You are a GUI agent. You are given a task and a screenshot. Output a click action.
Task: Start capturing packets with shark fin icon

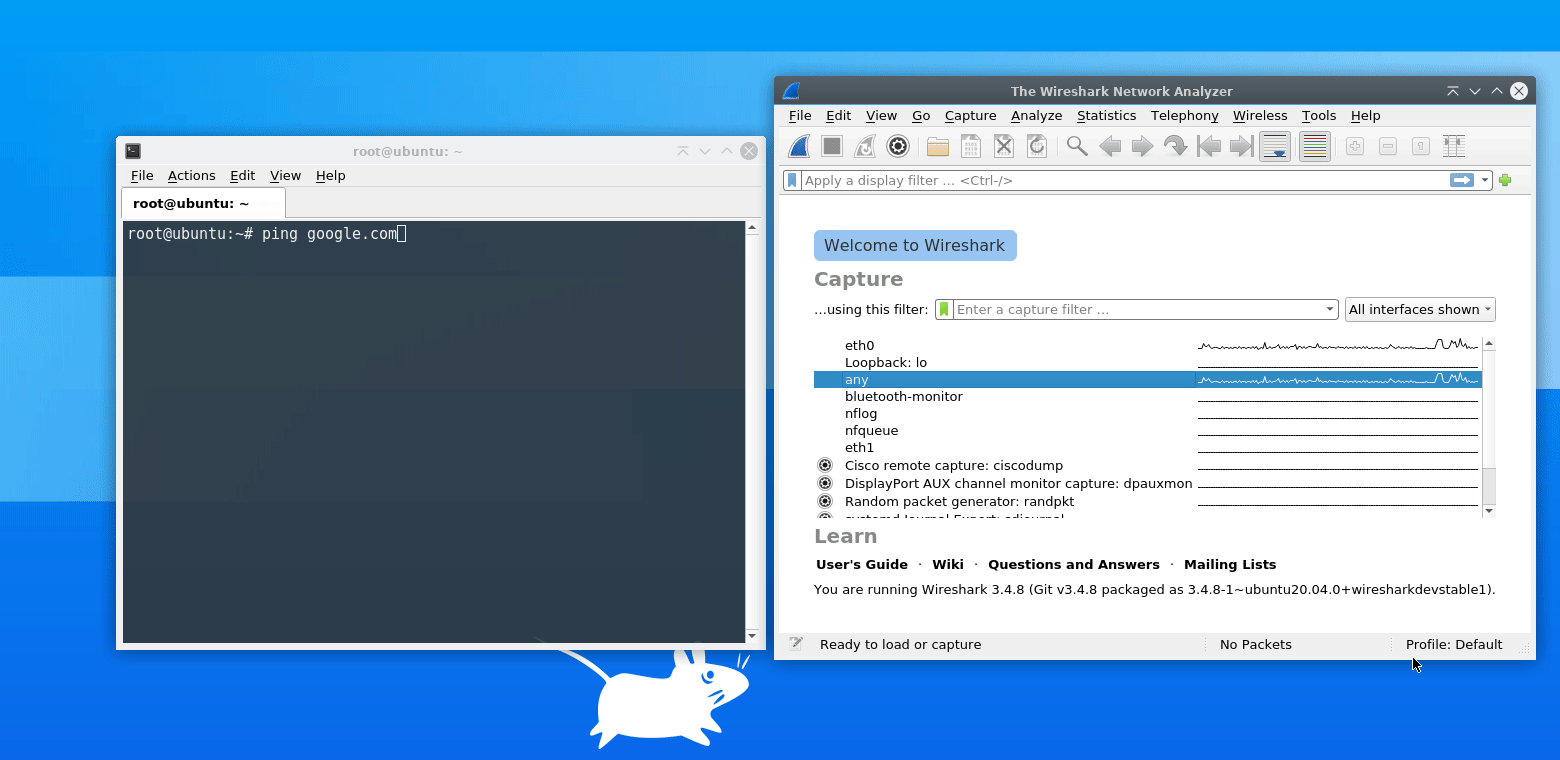(x=799, y=147)
